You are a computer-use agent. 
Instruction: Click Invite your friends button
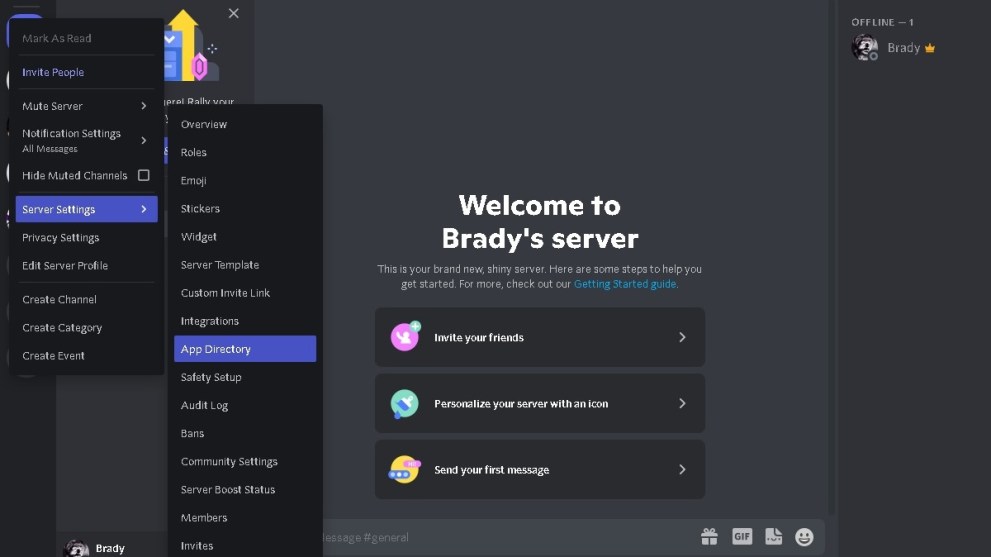pos(540,337)
